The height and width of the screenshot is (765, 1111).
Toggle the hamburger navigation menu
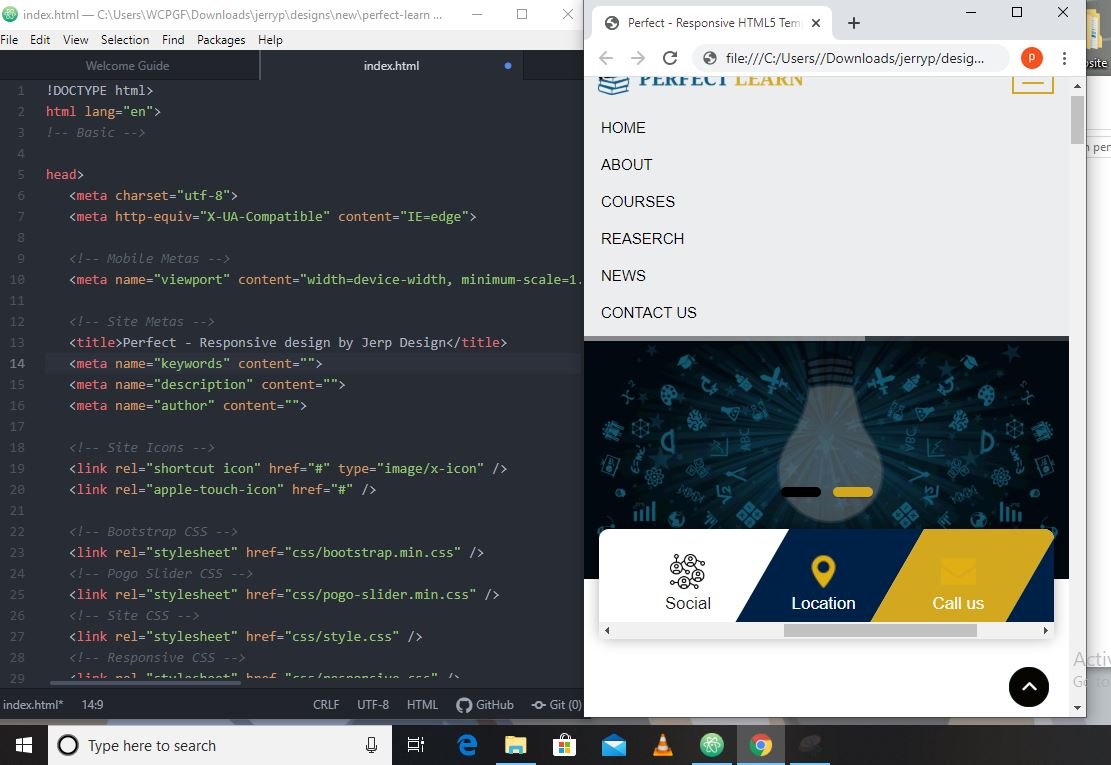pos(1032,82)
